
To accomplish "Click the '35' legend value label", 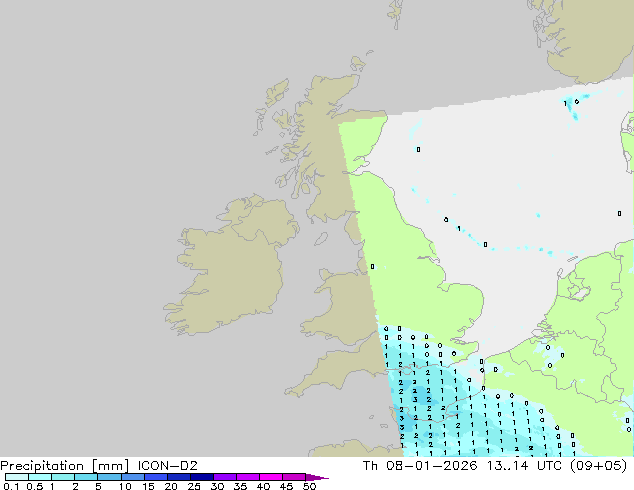I will click(240, 486).
